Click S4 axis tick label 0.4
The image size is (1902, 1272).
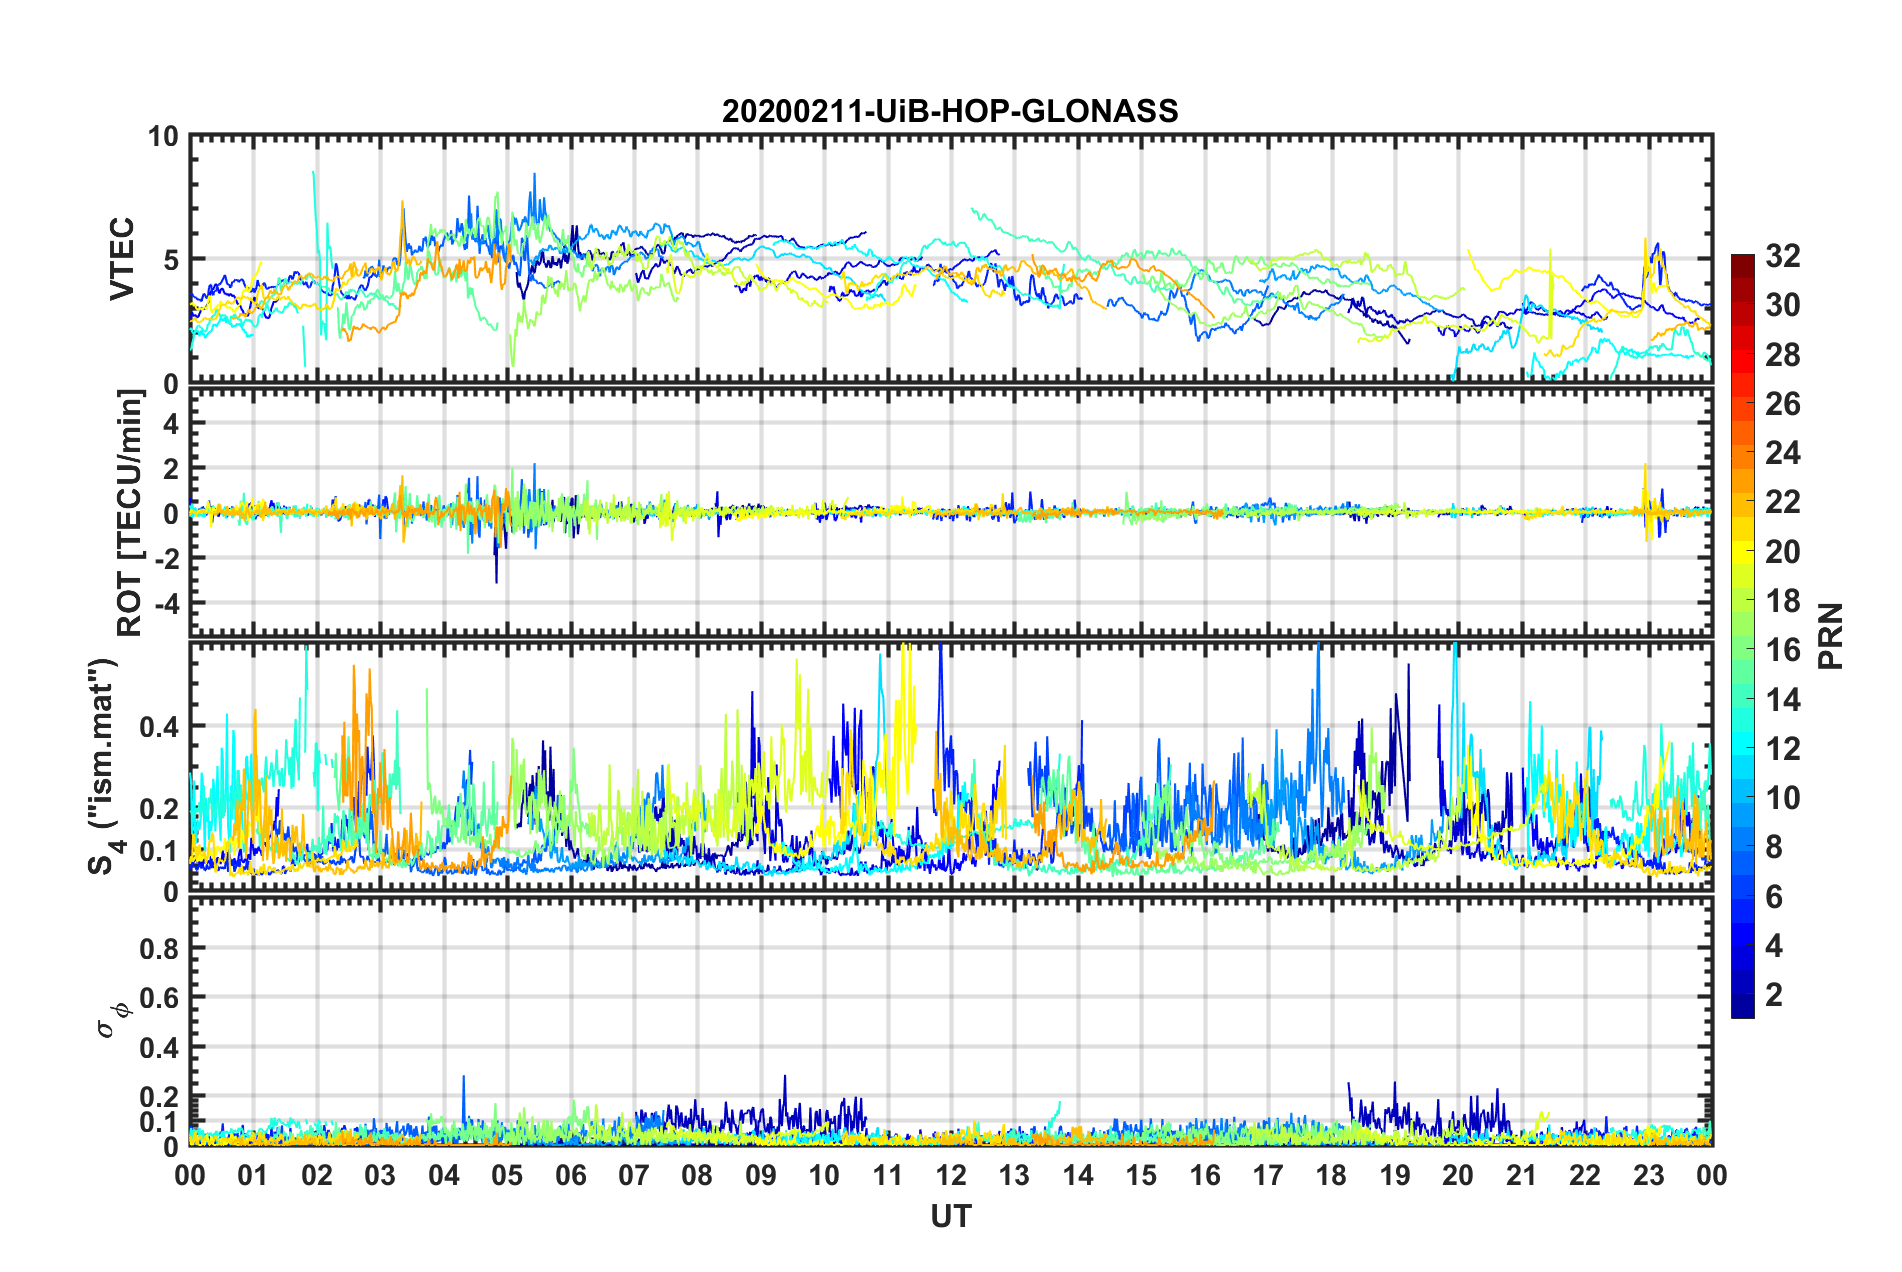pyautogui.click(x=159, y=727)
